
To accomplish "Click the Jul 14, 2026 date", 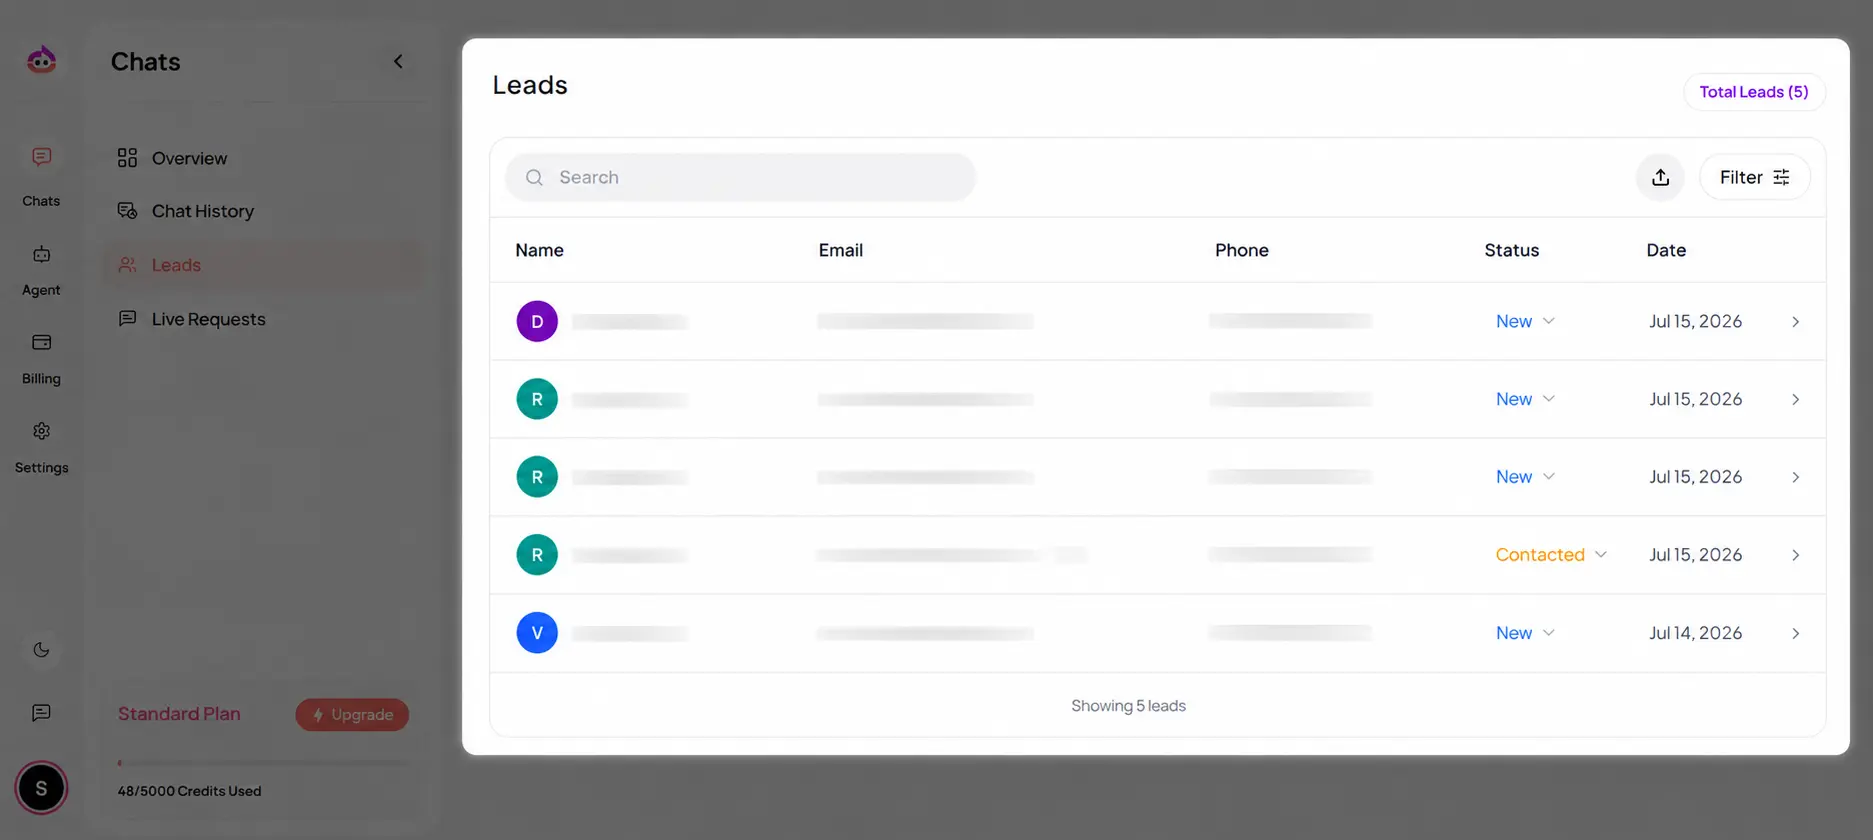I will (1695, 633).
